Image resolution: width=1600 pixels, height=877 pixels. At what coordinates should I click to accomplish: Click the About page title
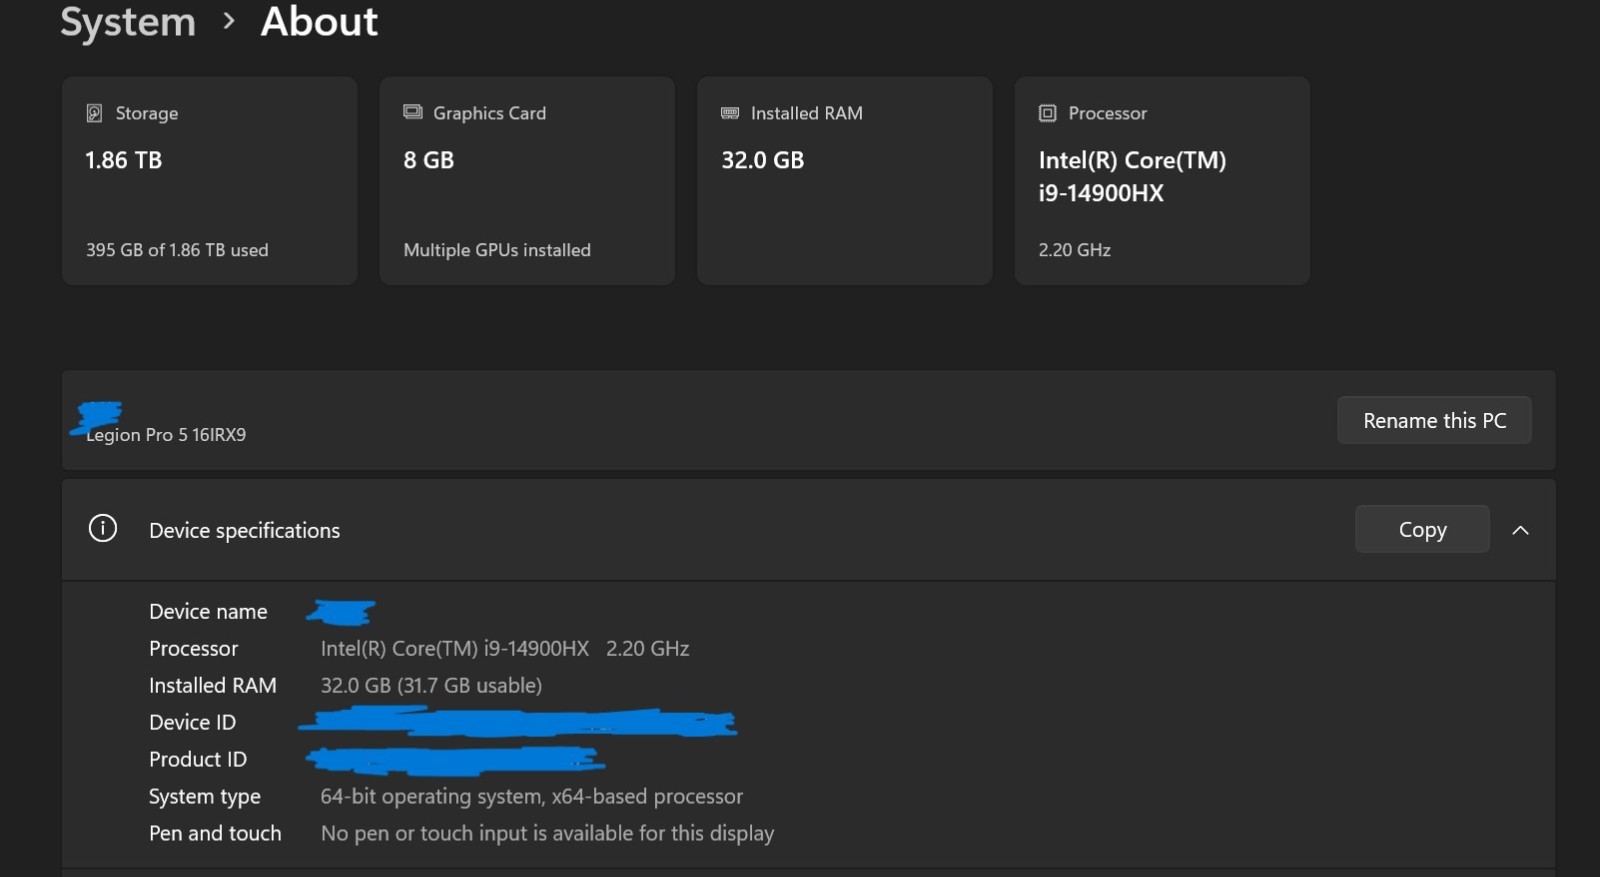[319, 22]
